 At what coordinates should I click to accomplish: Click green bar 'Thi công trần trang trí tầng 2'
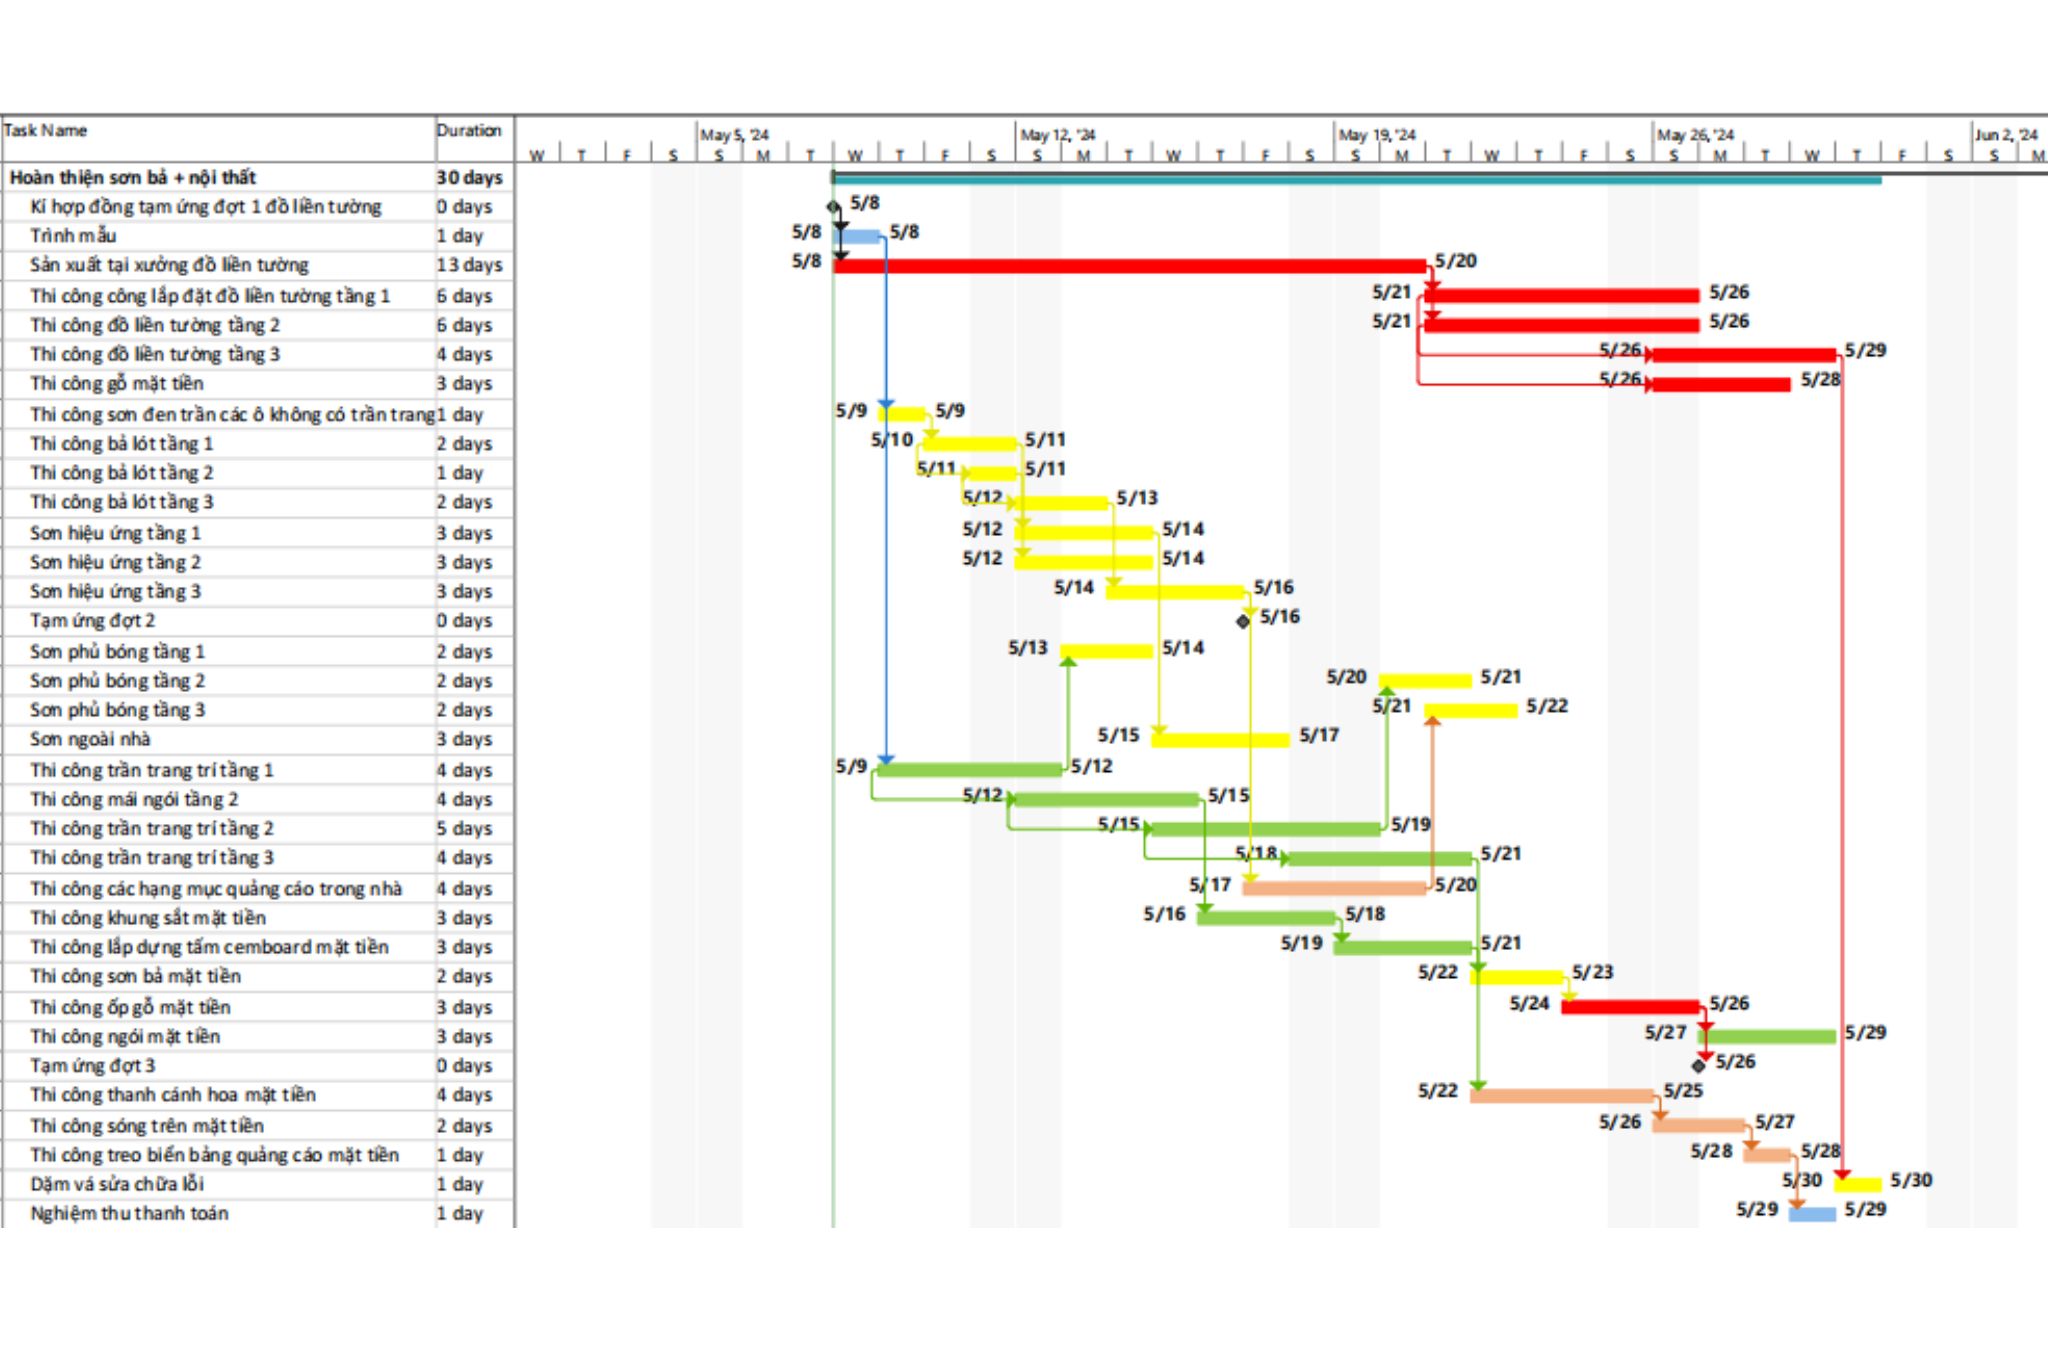coord(1266,829)
